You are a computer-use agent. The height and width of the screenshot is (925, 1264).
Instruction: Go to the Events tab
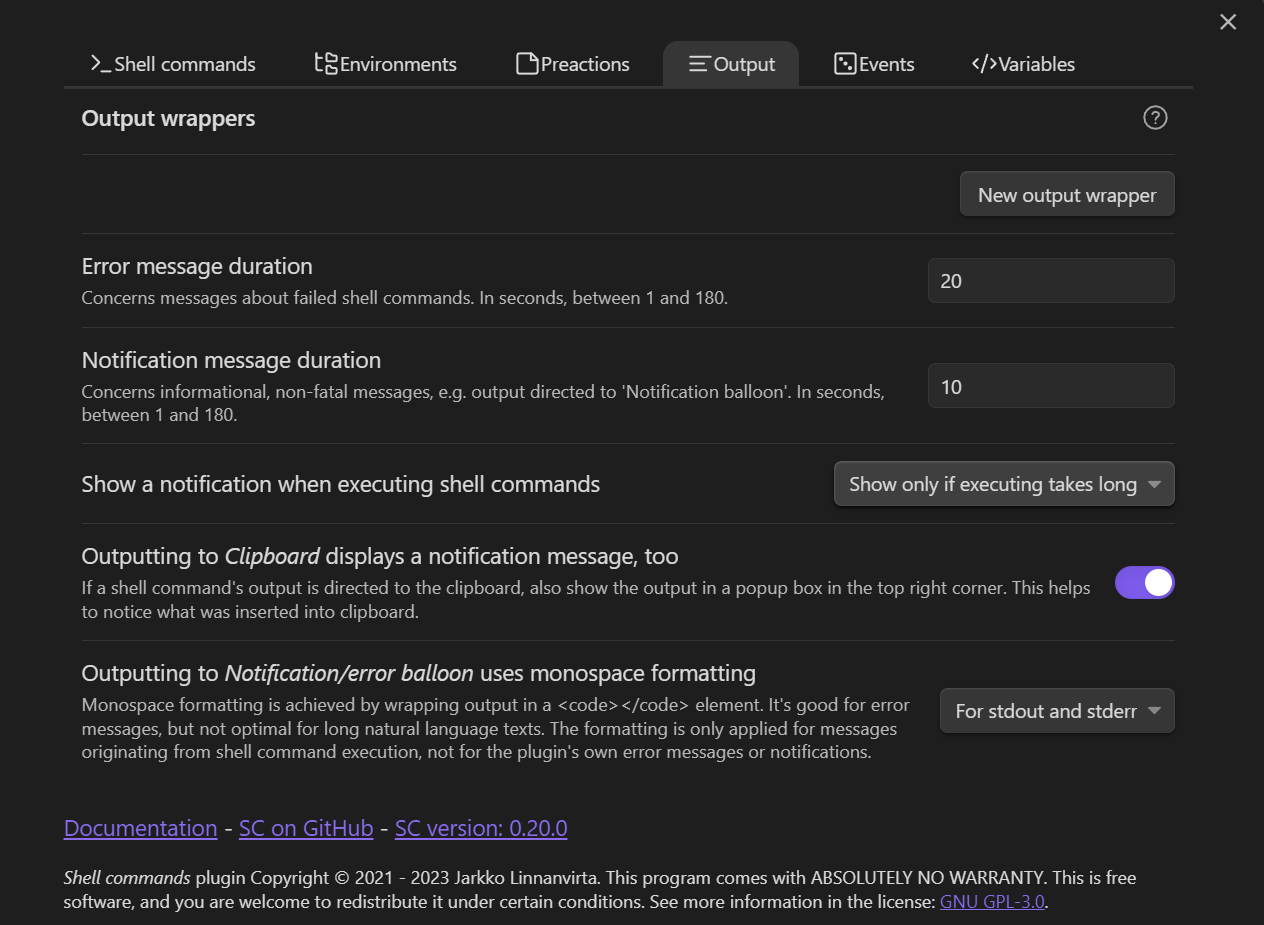tap(875, 64)
